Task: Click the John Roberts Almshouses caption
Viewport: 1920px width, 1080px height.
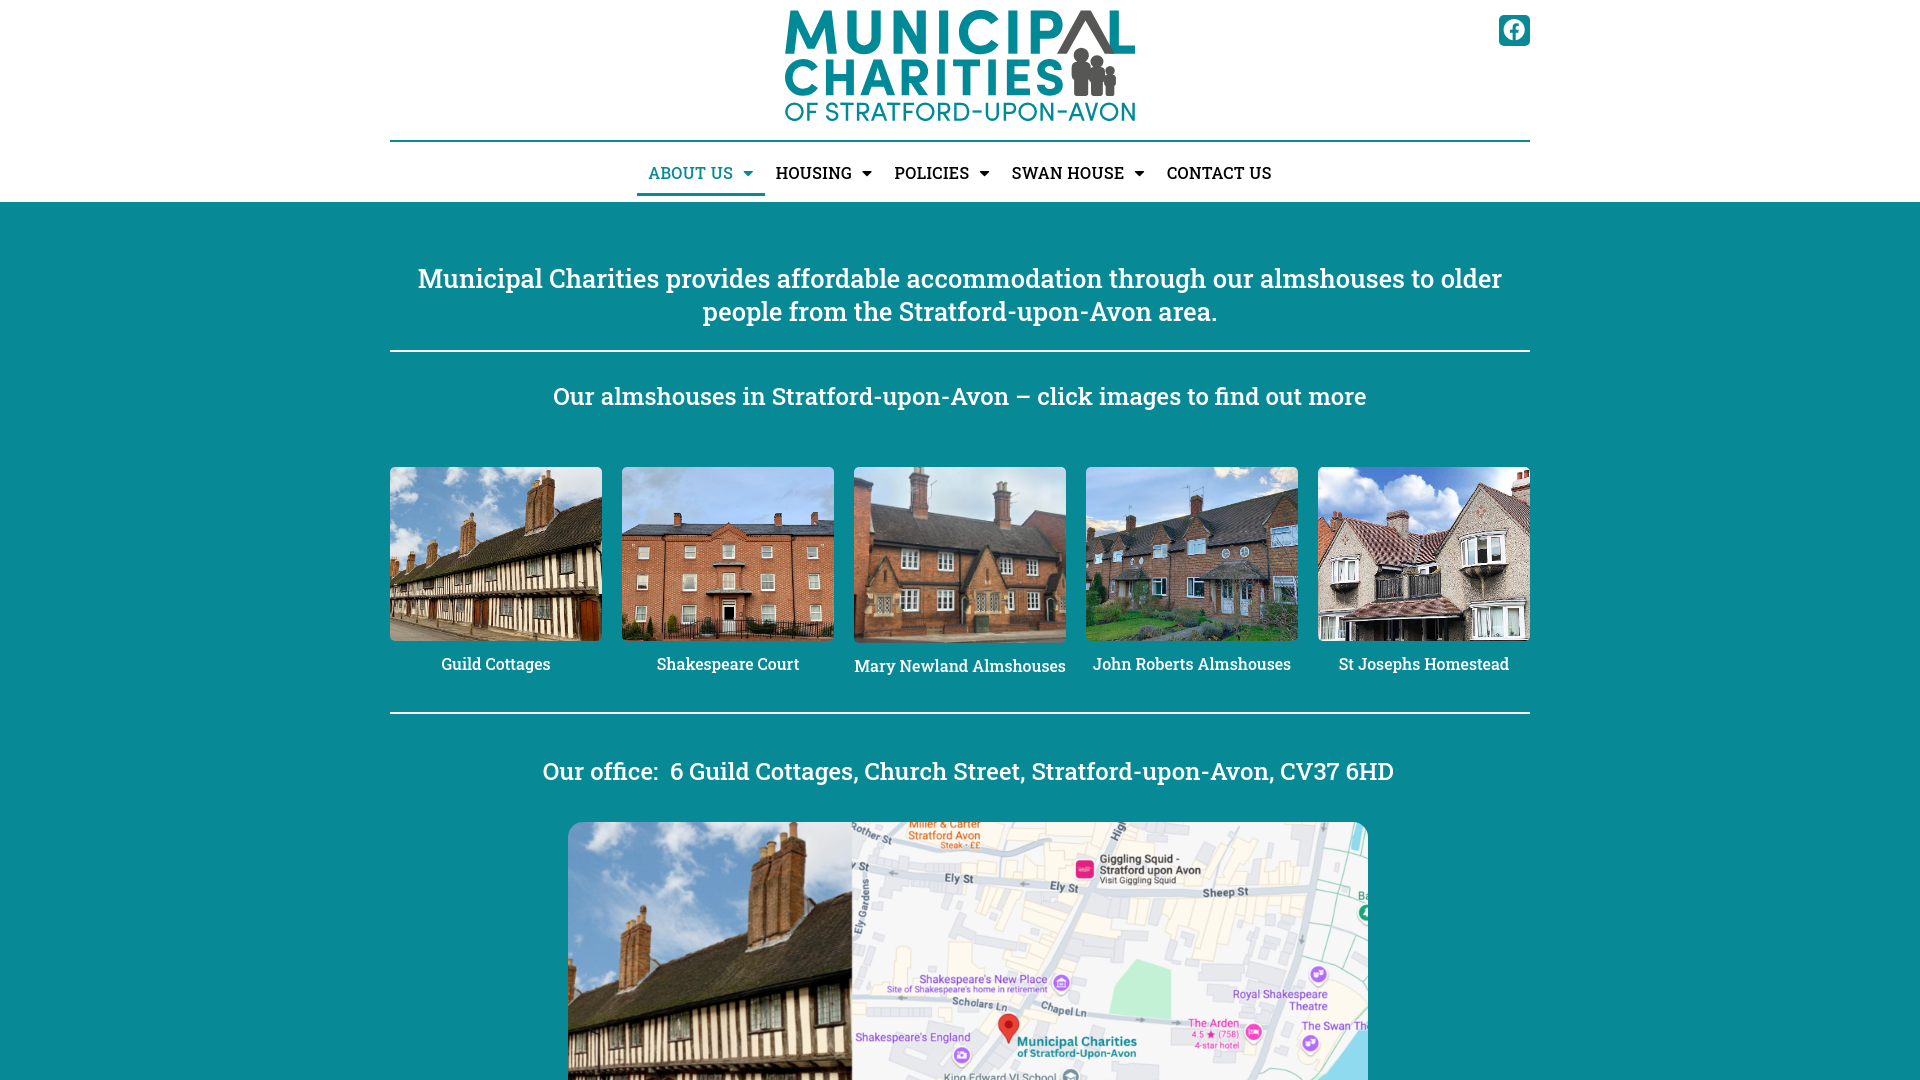Action: (1192, 664)
